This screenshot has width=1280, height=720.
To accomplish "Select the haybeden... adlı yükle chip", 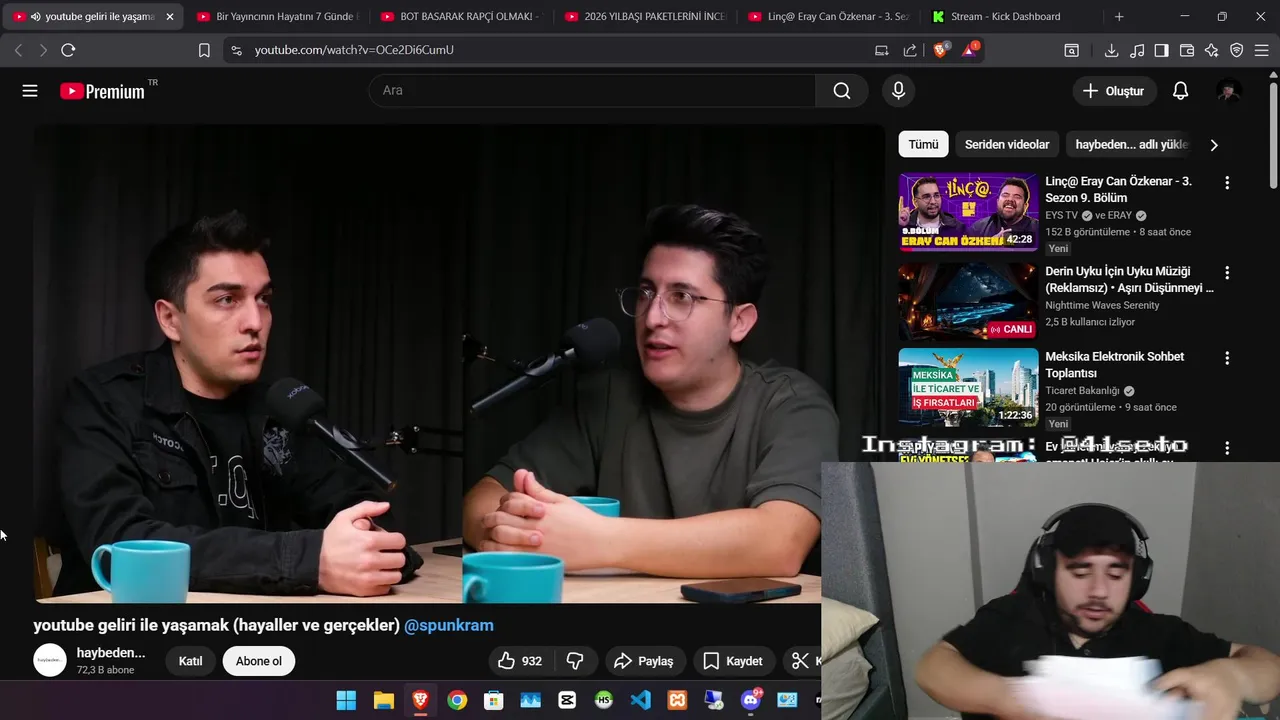I will (1131, 145).
